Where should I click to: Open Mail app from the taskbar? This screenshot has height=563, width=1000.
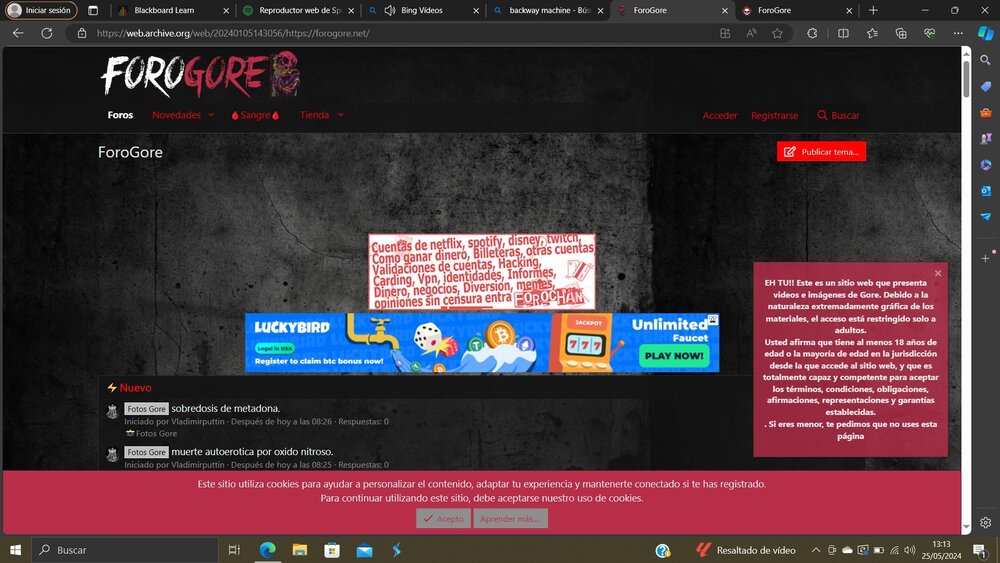click(x=364, y=550)
